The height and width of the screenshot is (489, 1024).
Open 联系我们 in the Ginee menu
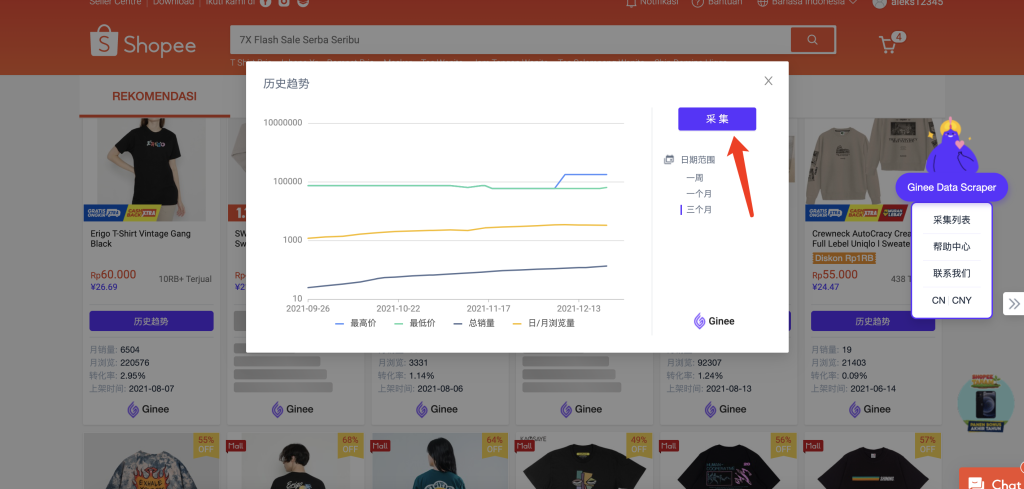click(x=952, y=274)
